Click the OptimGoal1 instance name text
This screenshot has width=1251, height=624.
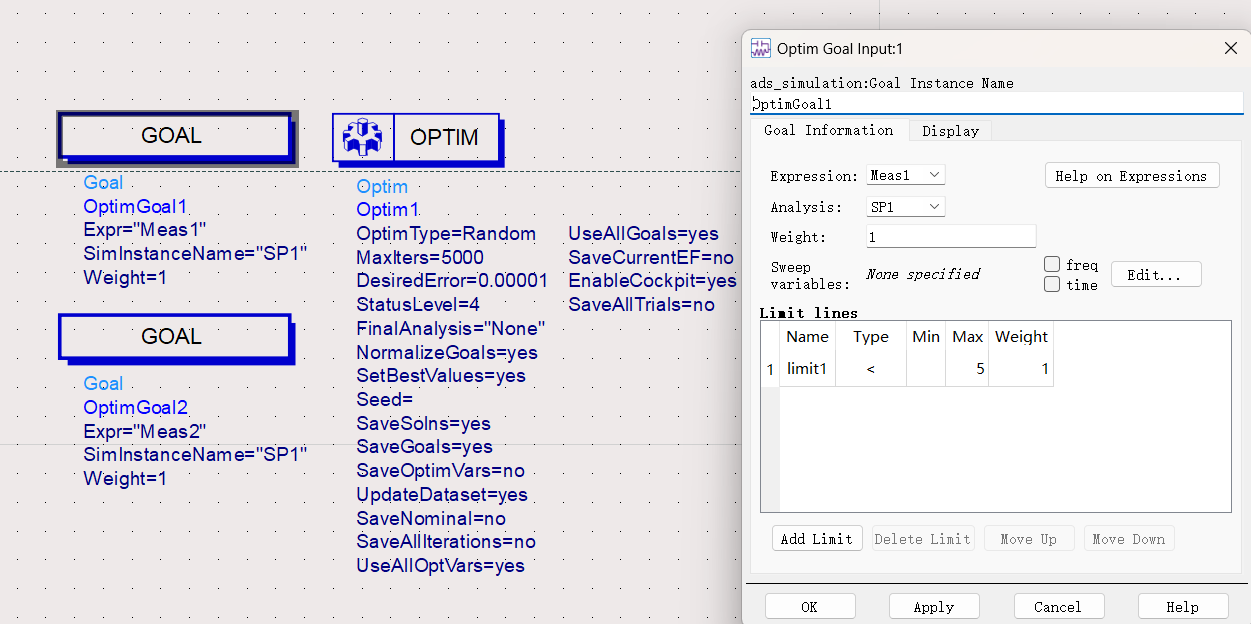point(135,207)
